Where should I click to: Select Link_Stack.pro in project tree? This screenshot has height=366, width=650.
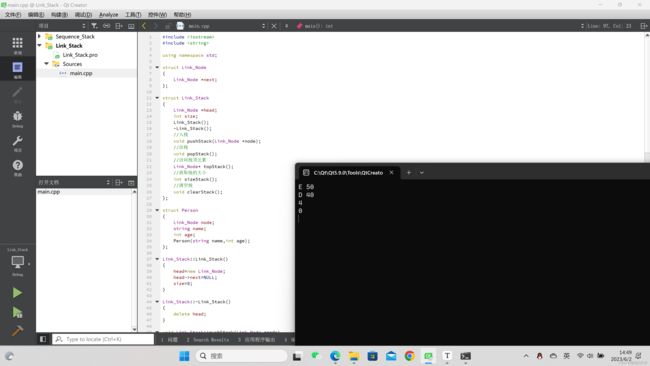coord(80,55)
